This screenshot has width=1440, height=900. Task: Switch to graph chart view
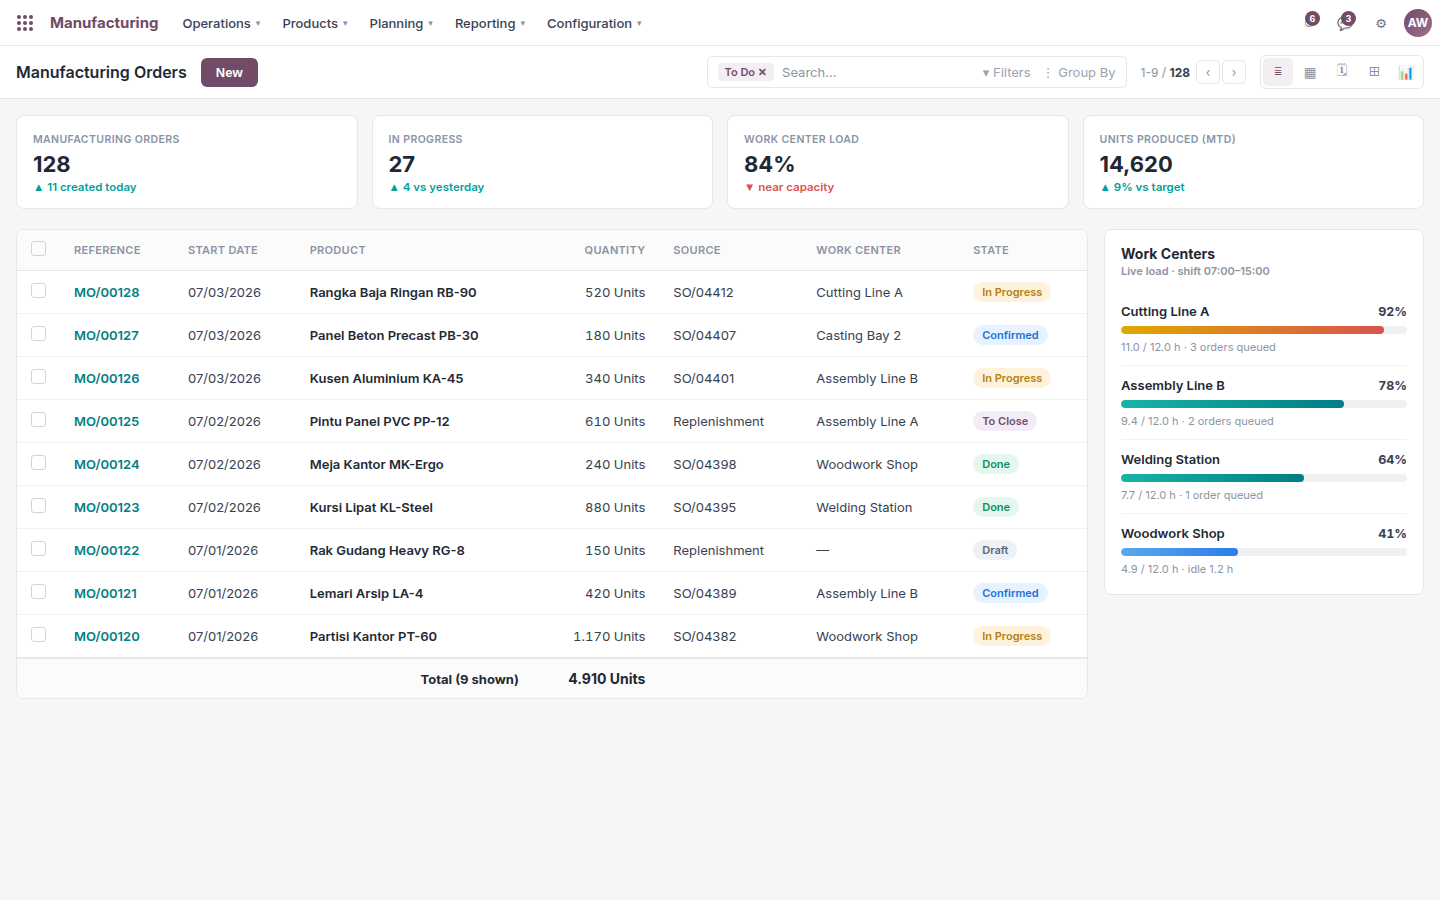click(1406, 72)
